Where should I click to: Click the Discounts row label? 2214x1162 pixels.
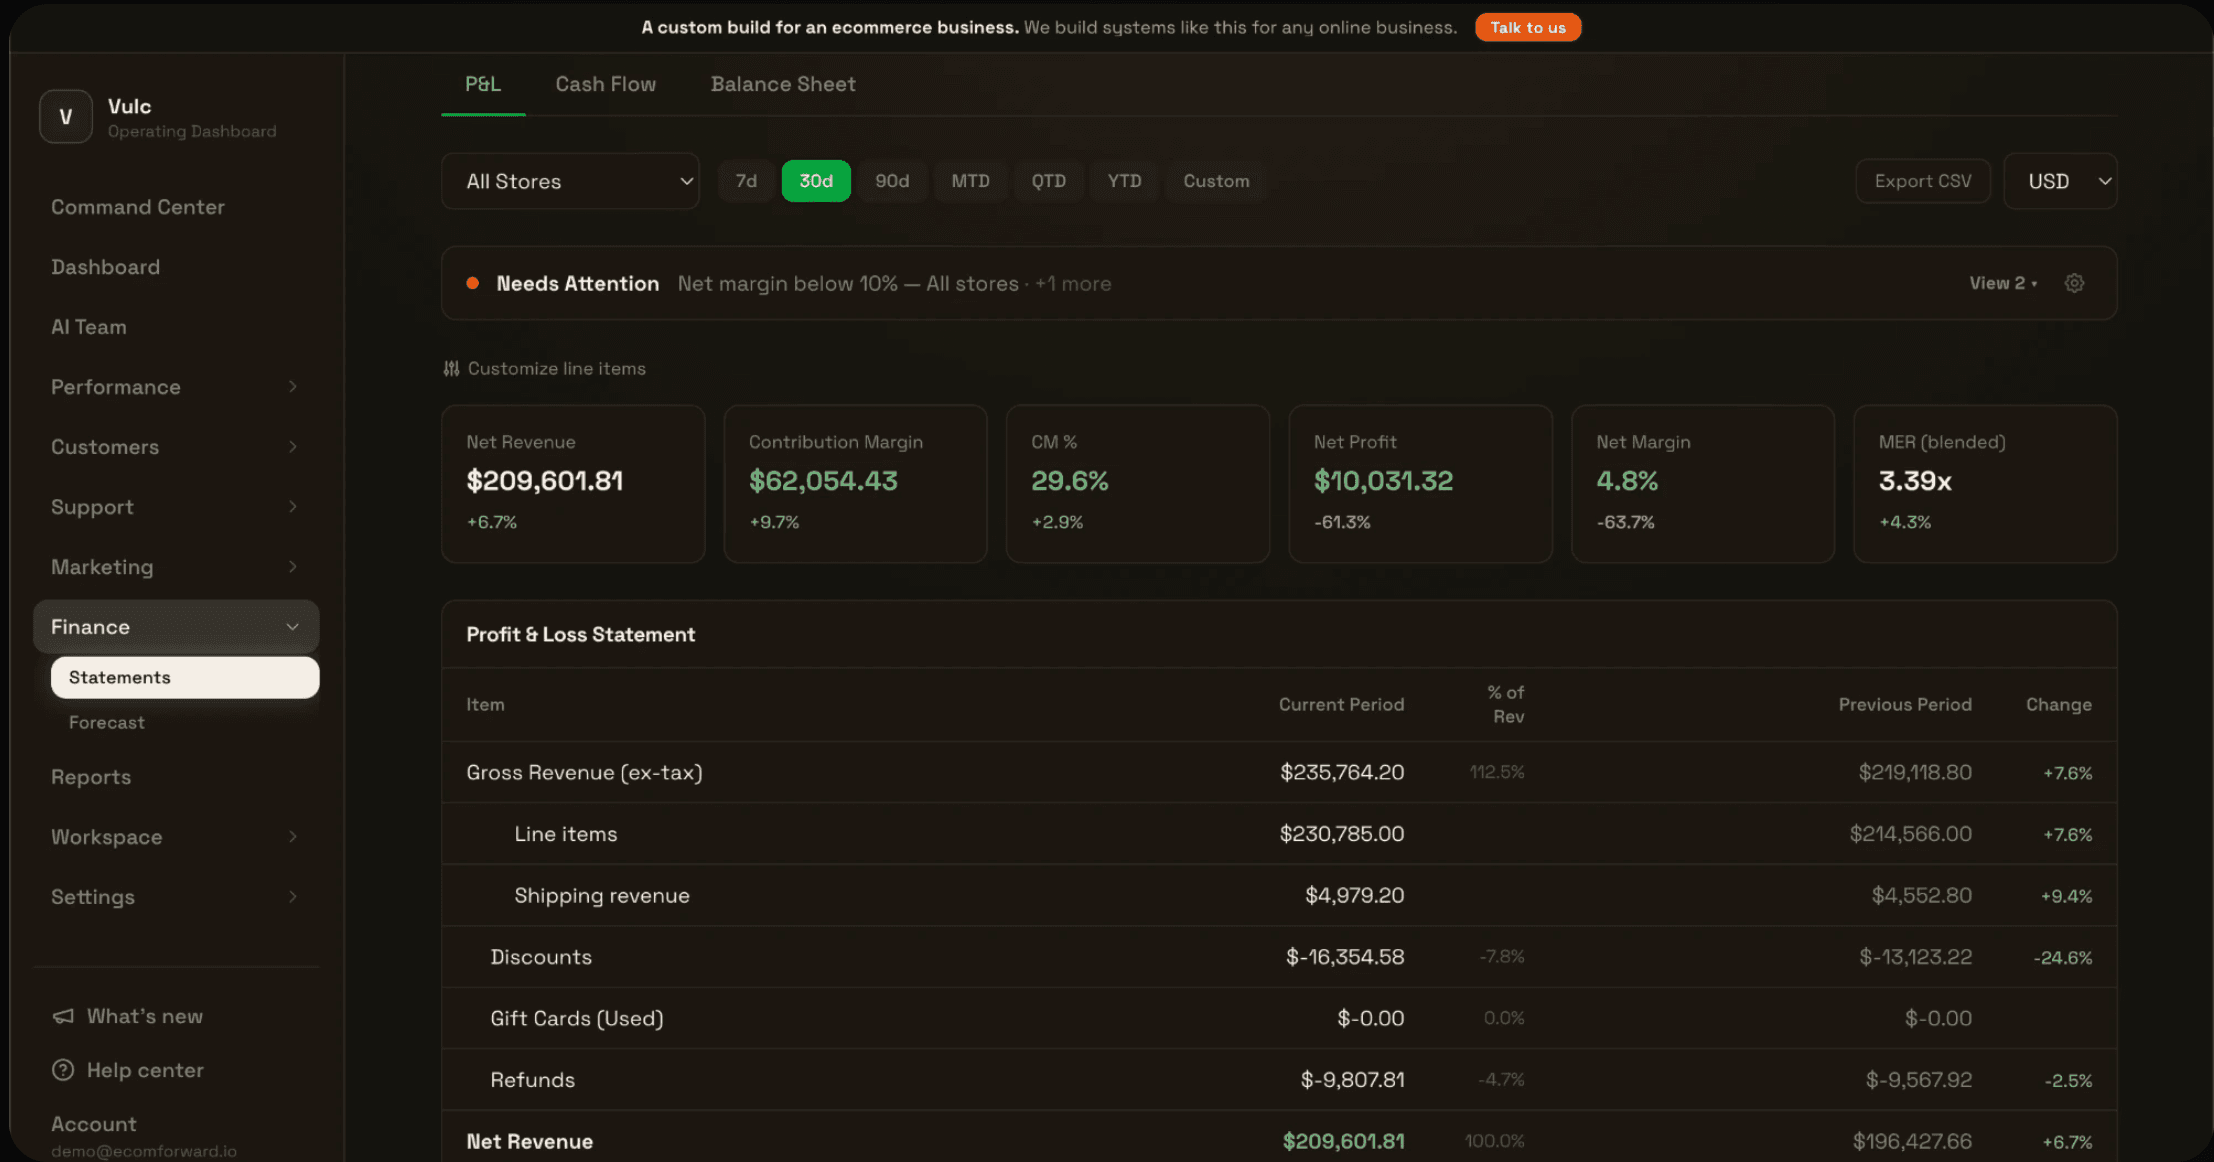[x=541, y=957]
